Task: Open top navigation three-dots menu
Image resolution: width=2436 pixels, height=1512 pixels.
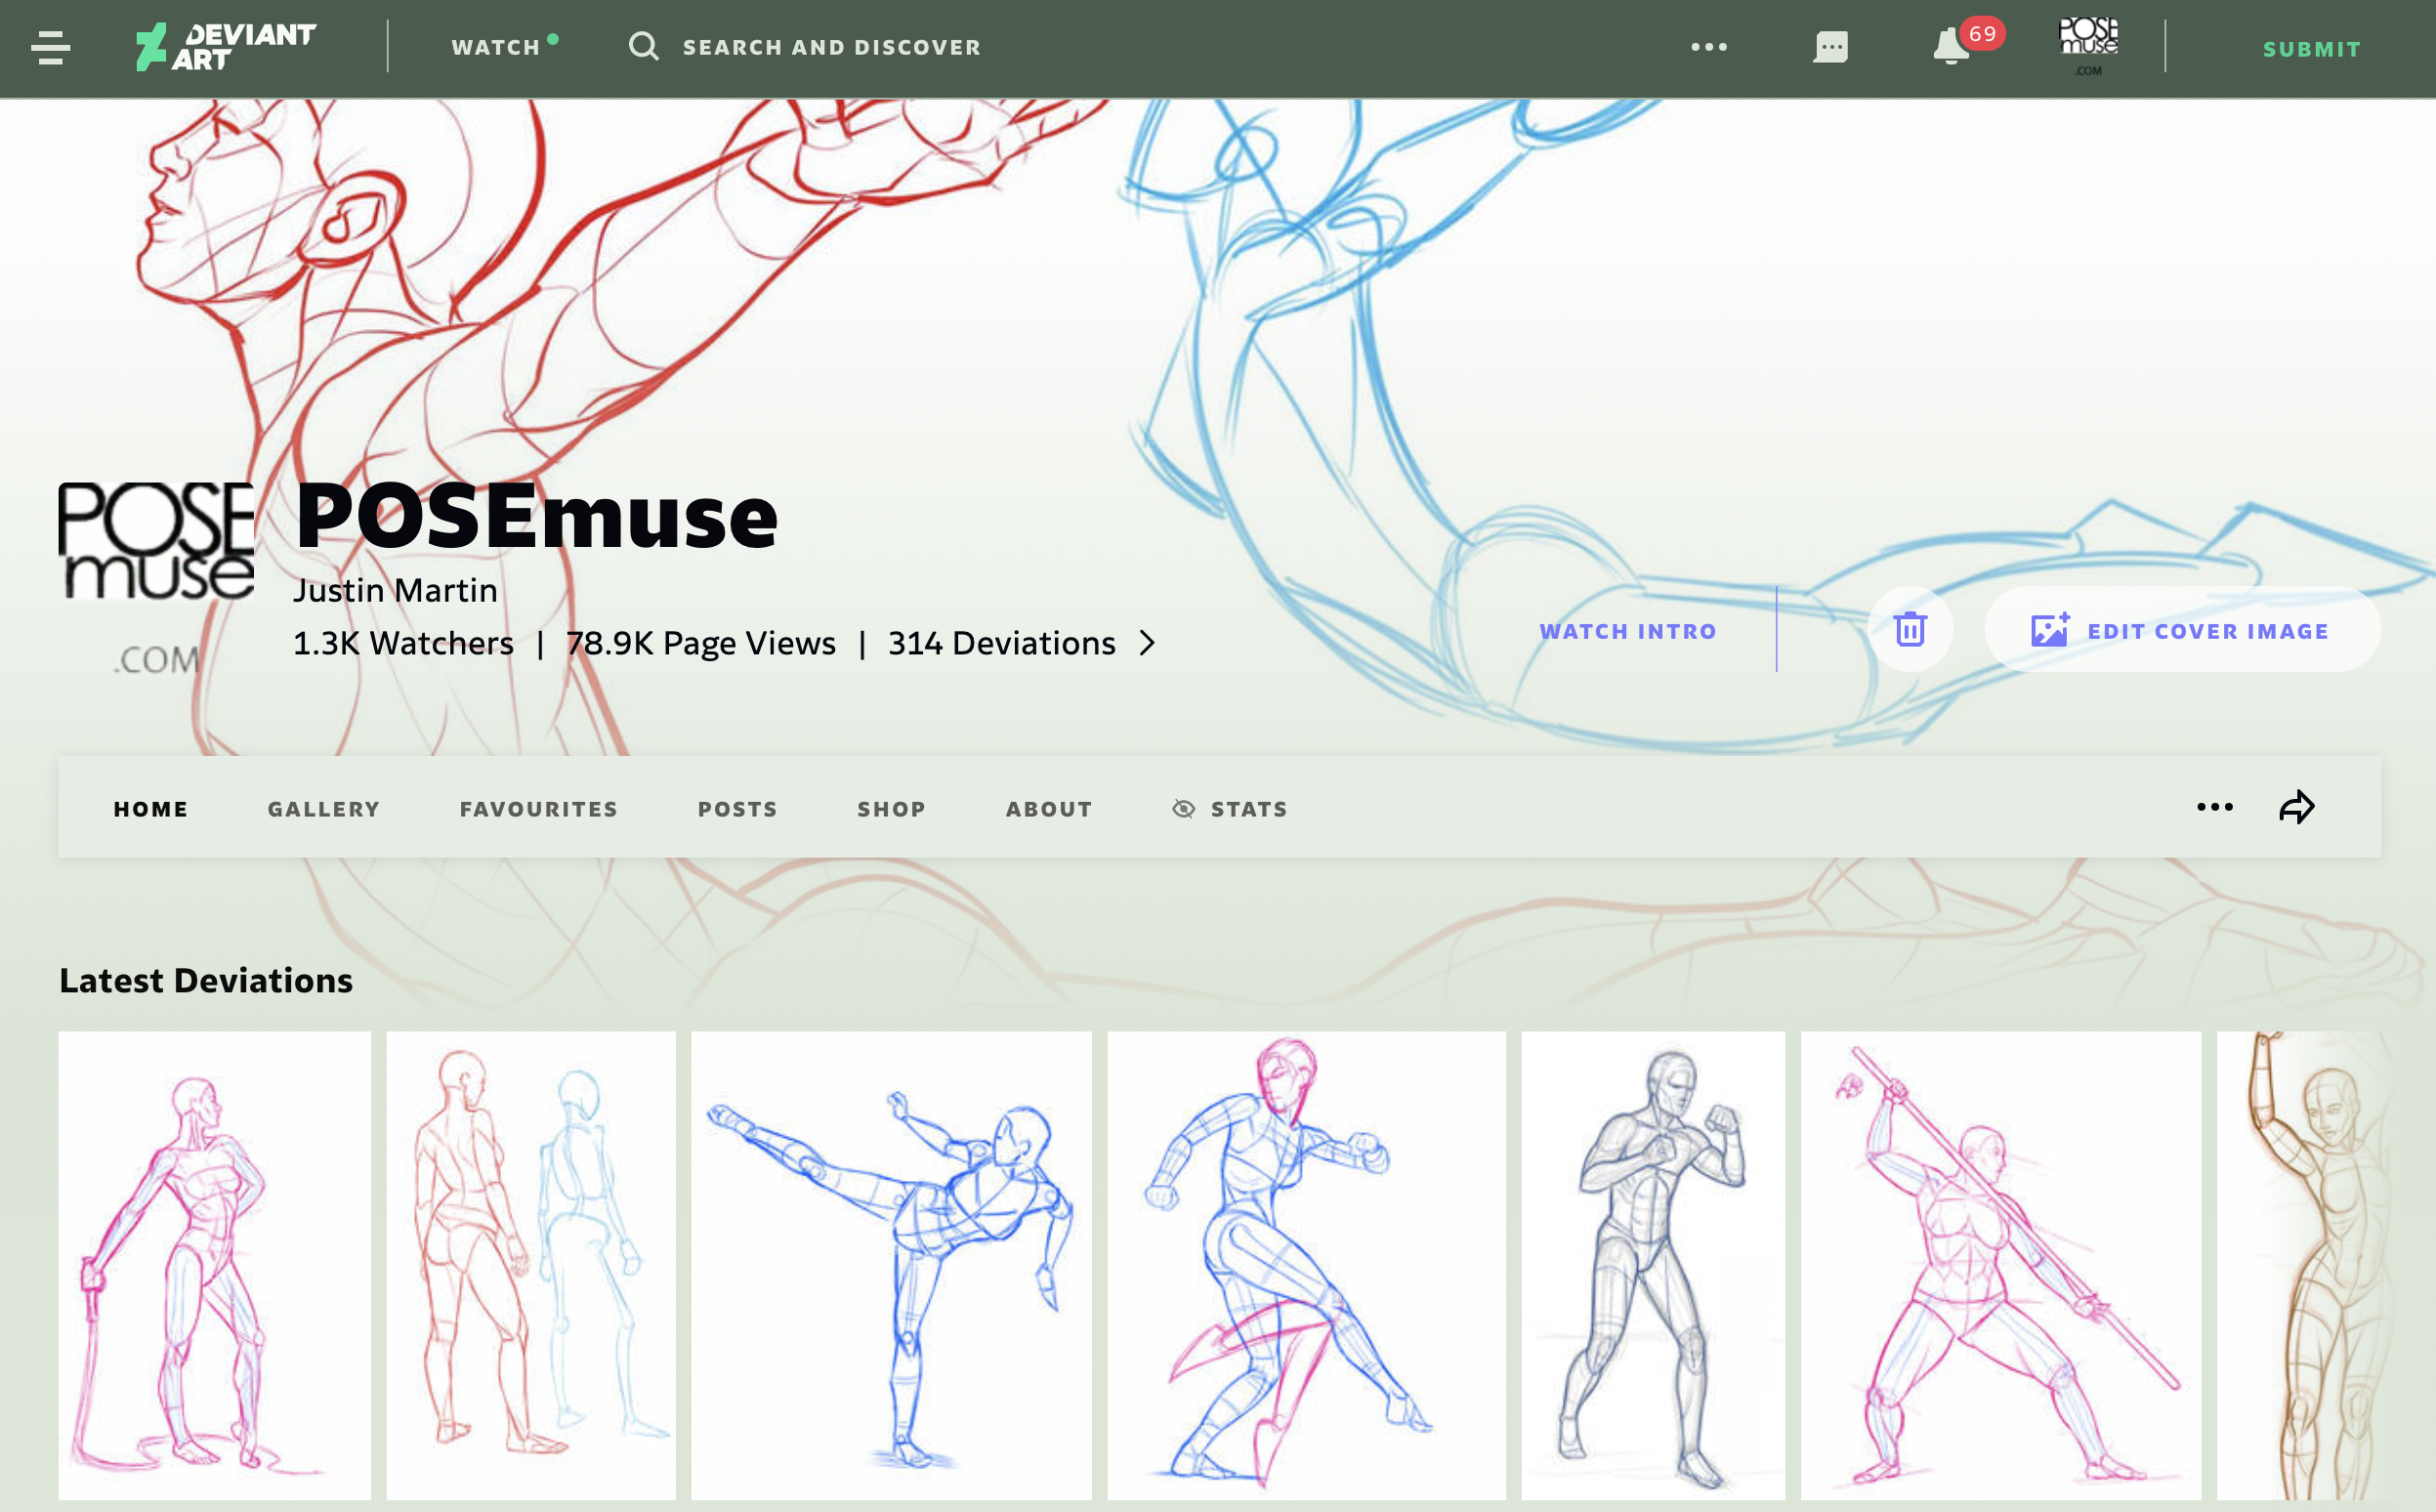Action: [1708, 47]
